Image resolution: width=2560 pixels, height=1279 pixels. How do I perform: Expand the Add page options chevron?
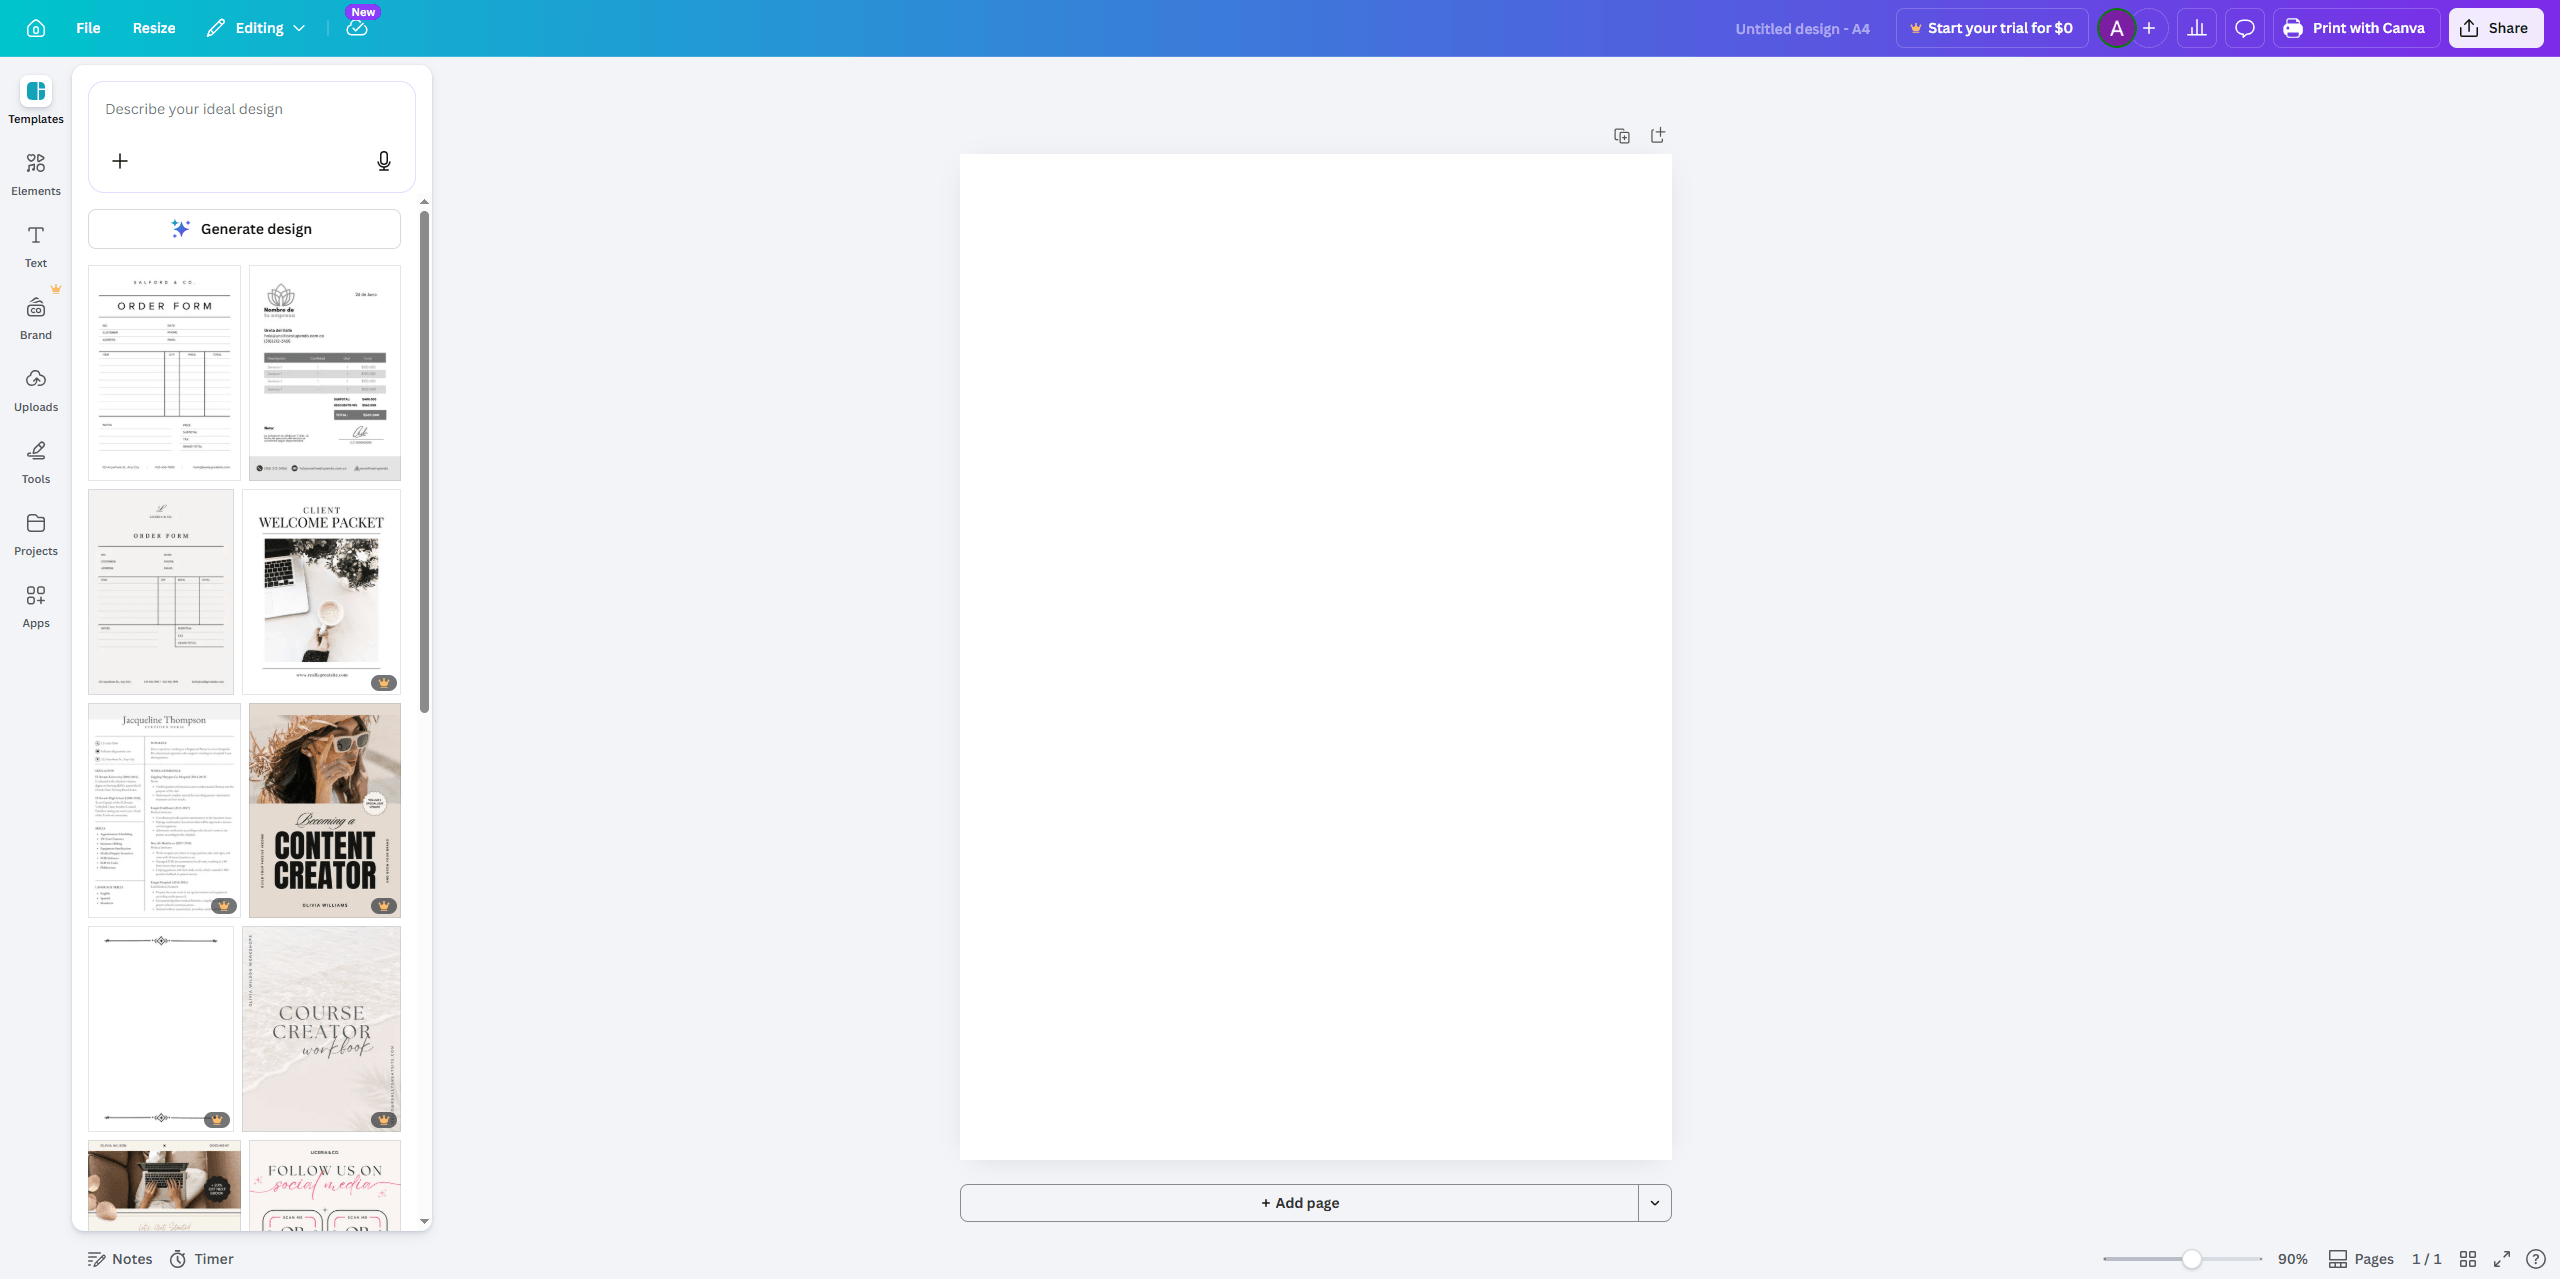click(x=1654, y=1202)
